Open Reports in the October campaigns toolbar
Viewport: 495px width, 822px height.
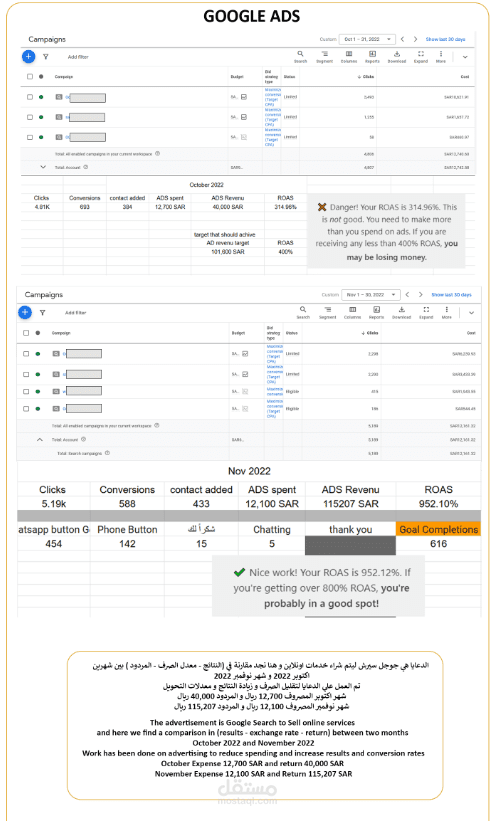coord(372,57)
